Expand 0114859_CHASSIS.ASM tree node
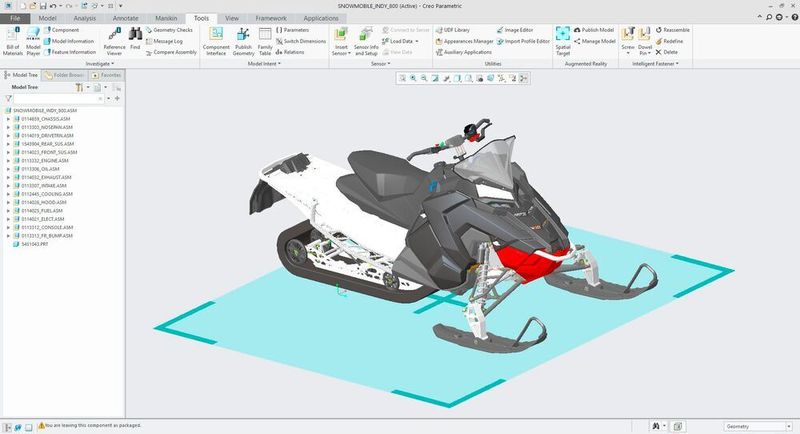The width and height of the screenshot is (800, 434). (x=8, y=119)
